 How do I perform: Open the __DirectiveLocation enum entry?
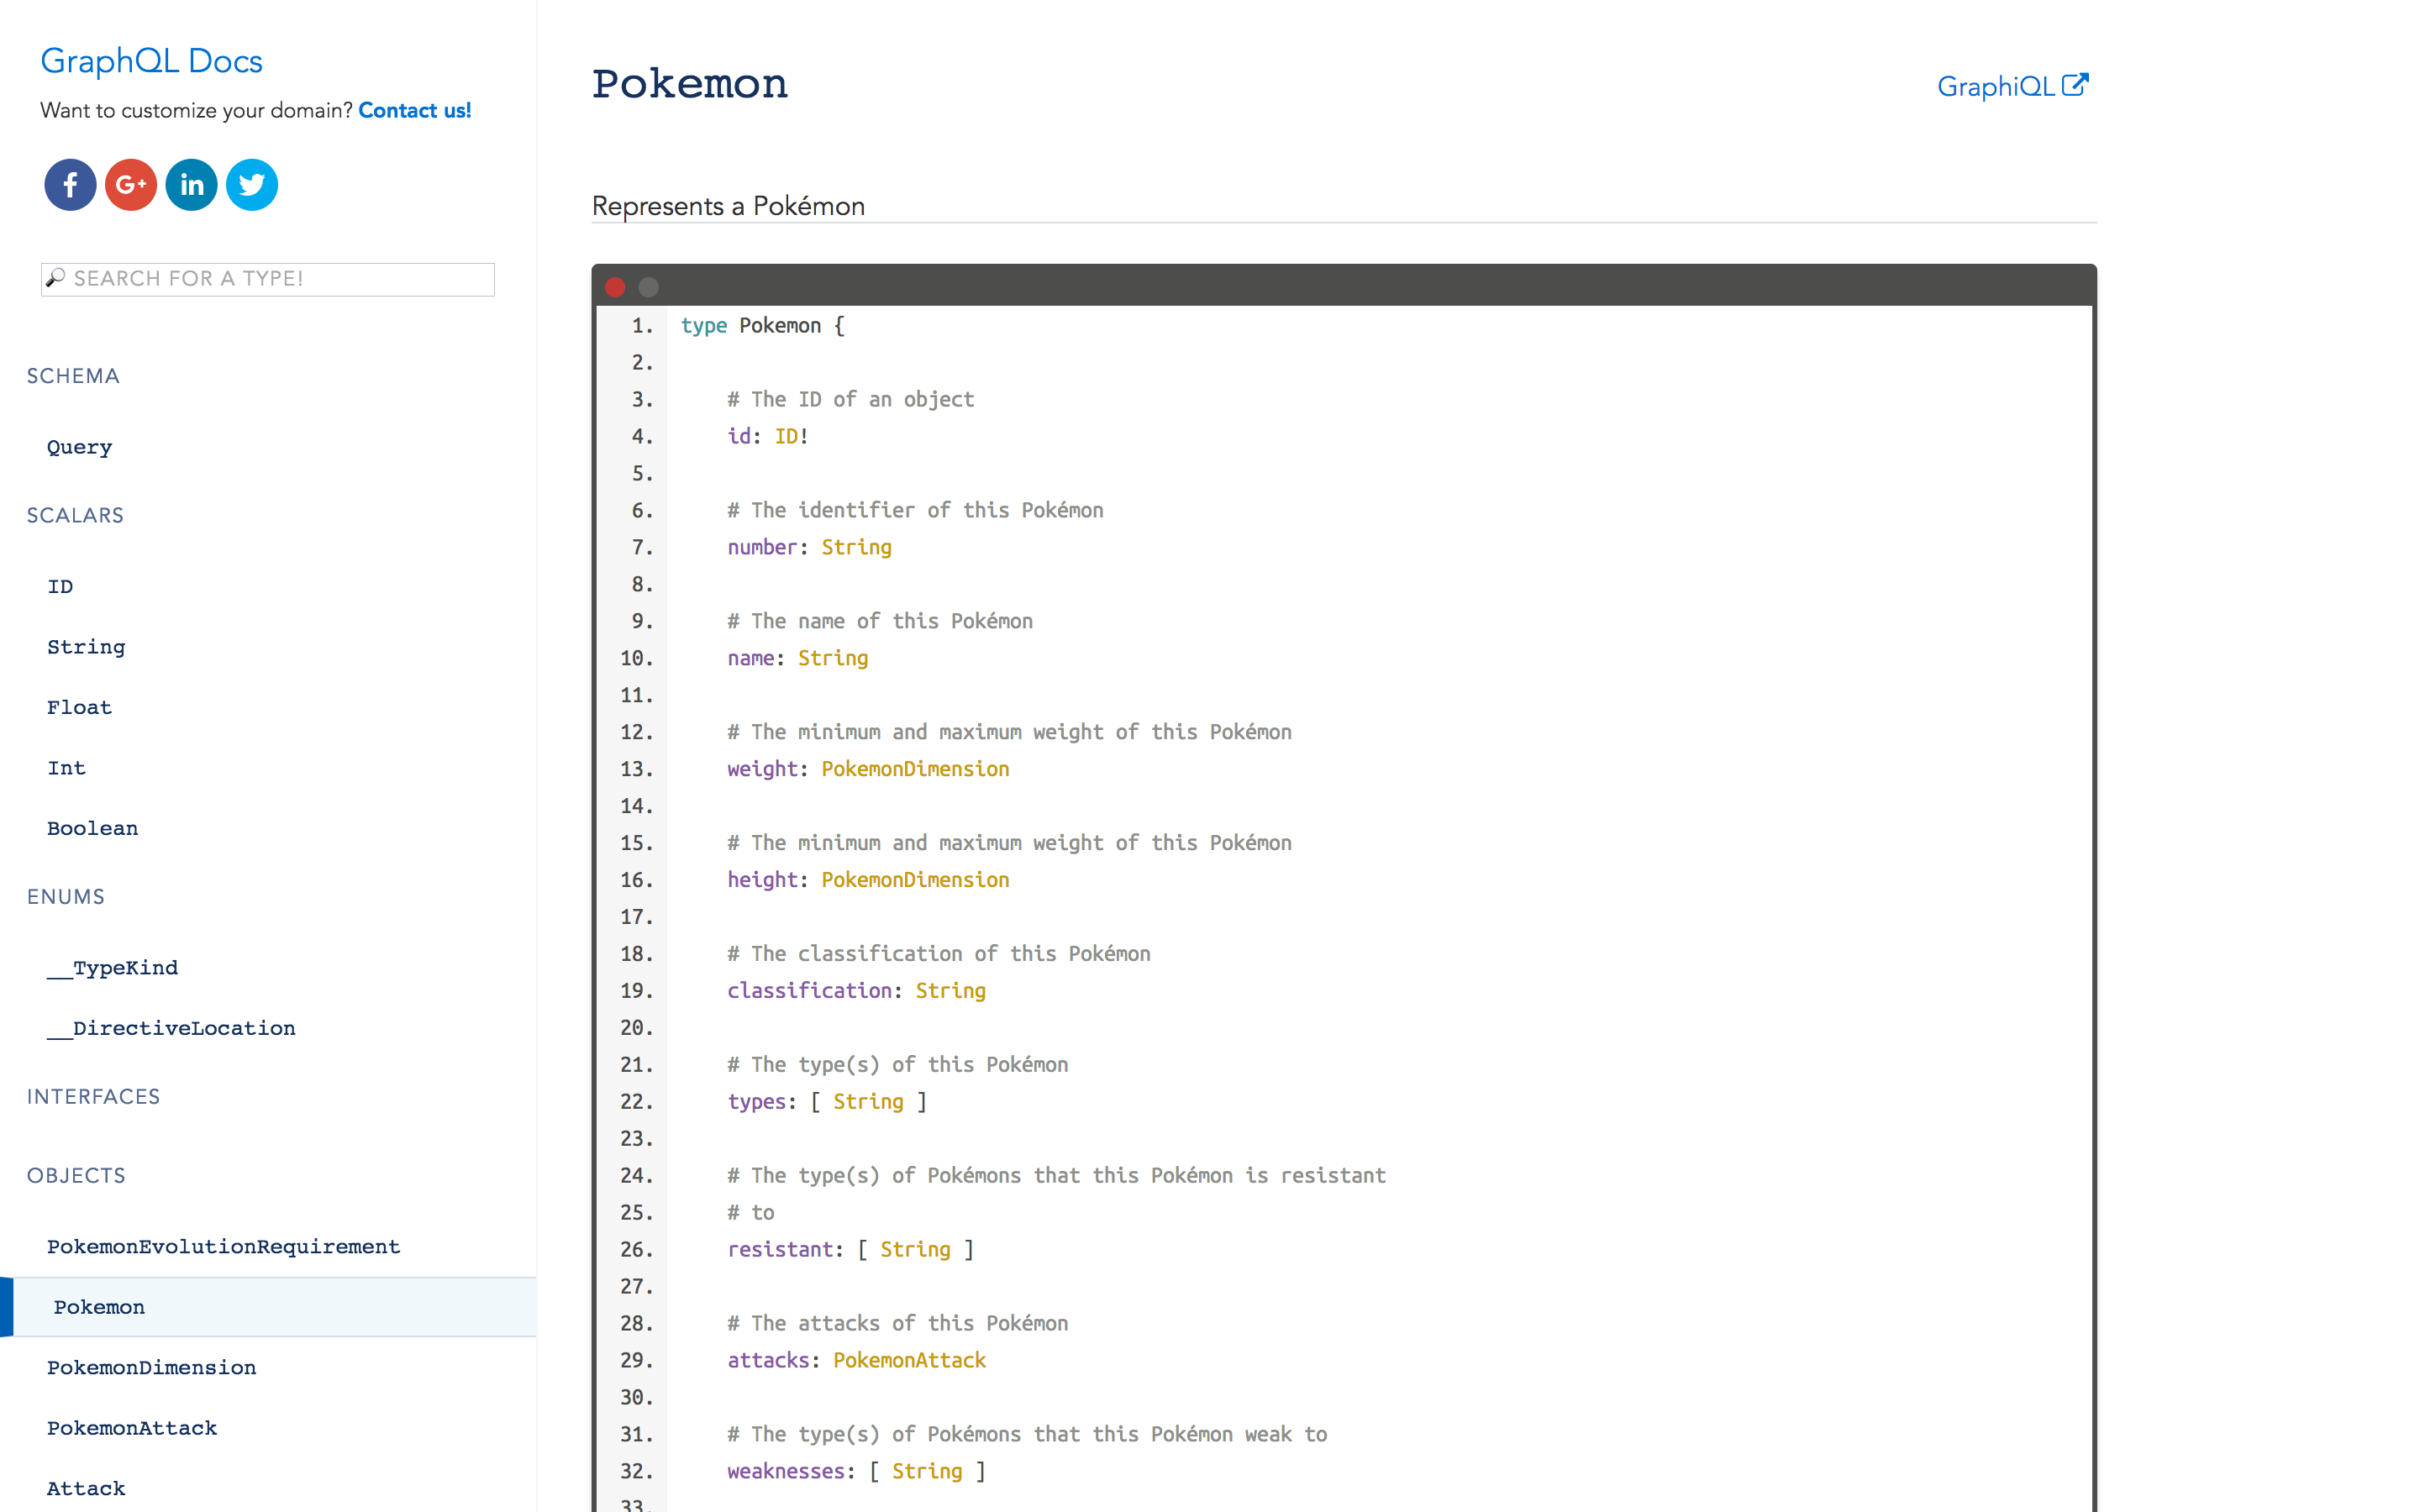pyautogui.click(x=171, y=1028)
